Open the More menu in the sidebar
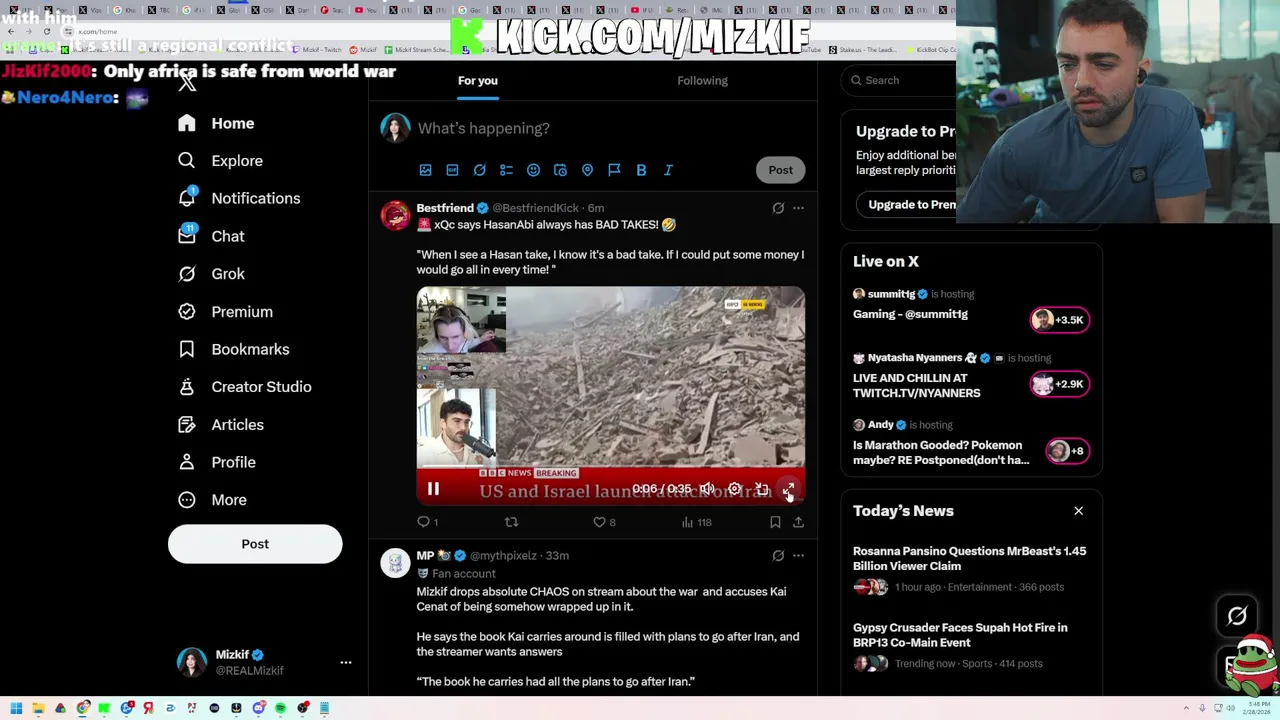 click(211, 500)
